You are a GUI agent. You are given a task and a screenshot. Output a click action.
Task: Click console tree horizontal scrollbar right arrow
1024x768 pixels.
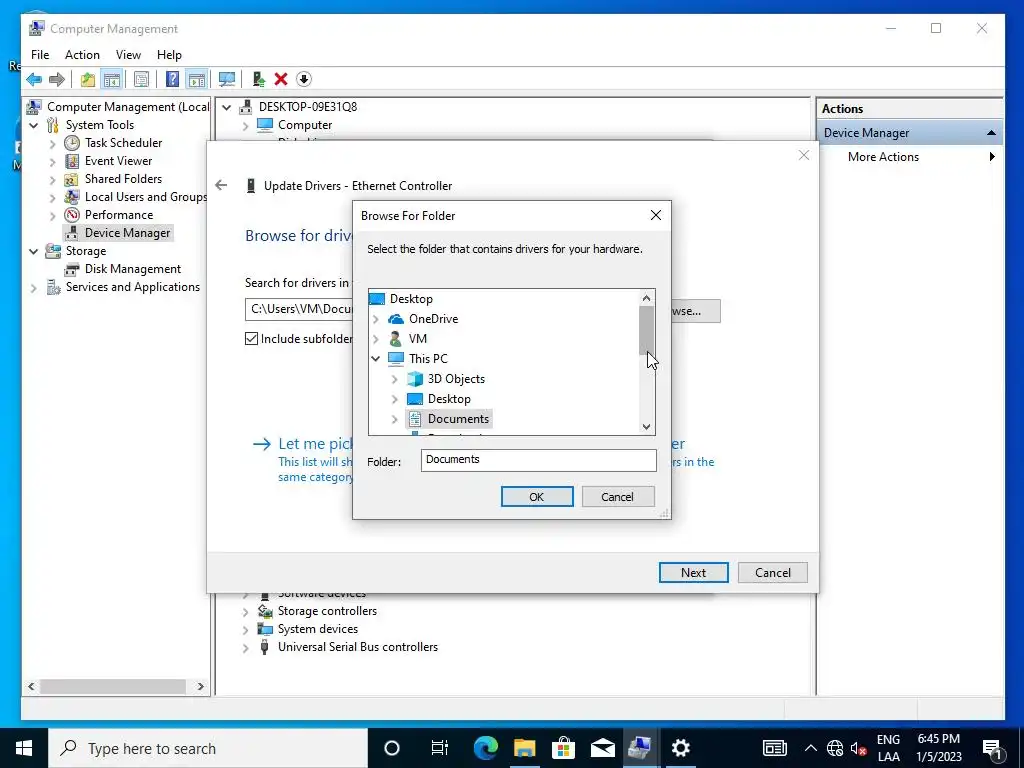point(200,686)
